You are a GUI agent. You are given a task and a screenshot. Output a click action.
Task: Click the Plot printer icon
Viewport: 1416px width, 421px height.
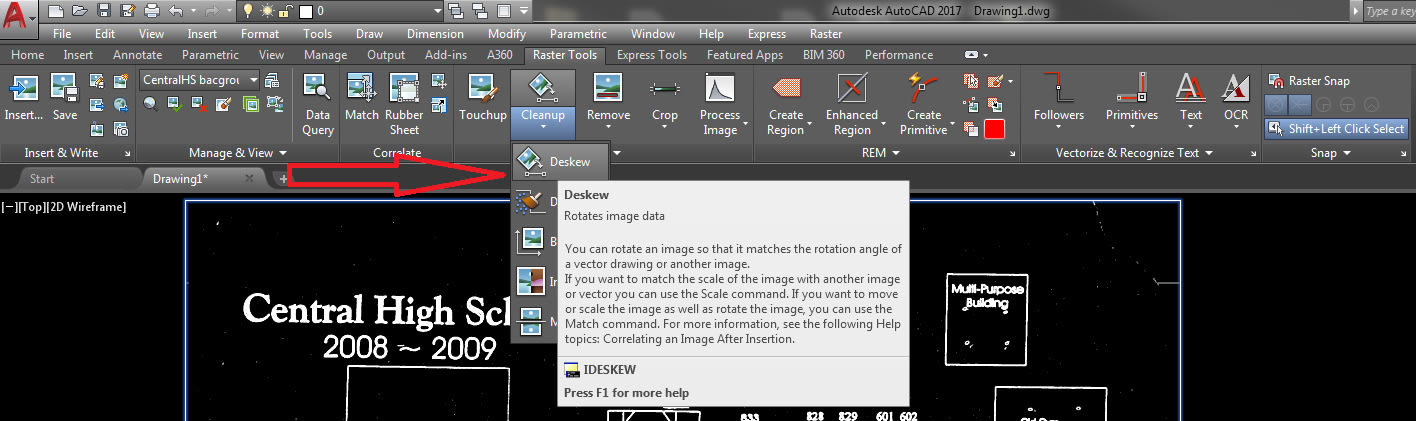click(x=152, y=12)
